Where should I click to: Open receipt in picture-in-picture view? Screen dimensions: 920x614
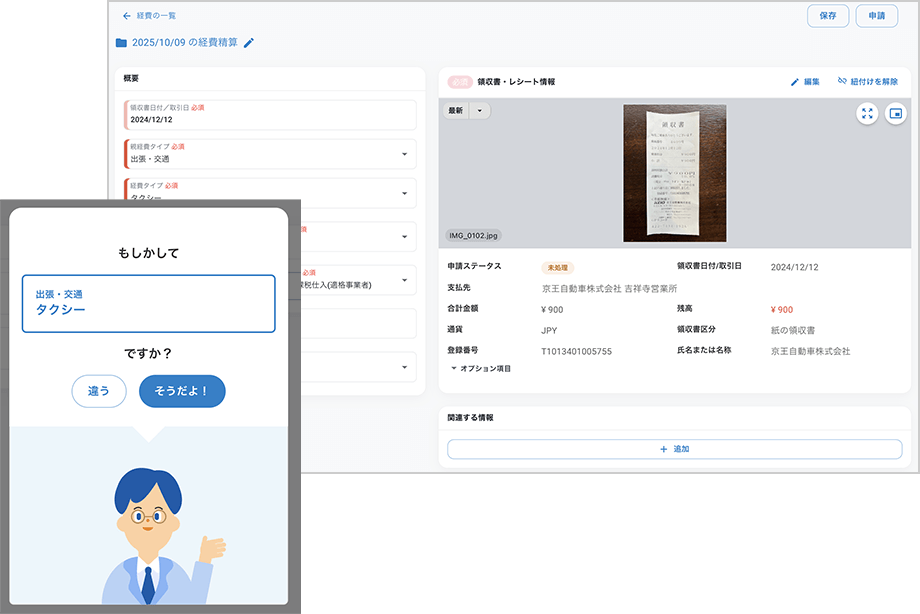pos(895,113)
